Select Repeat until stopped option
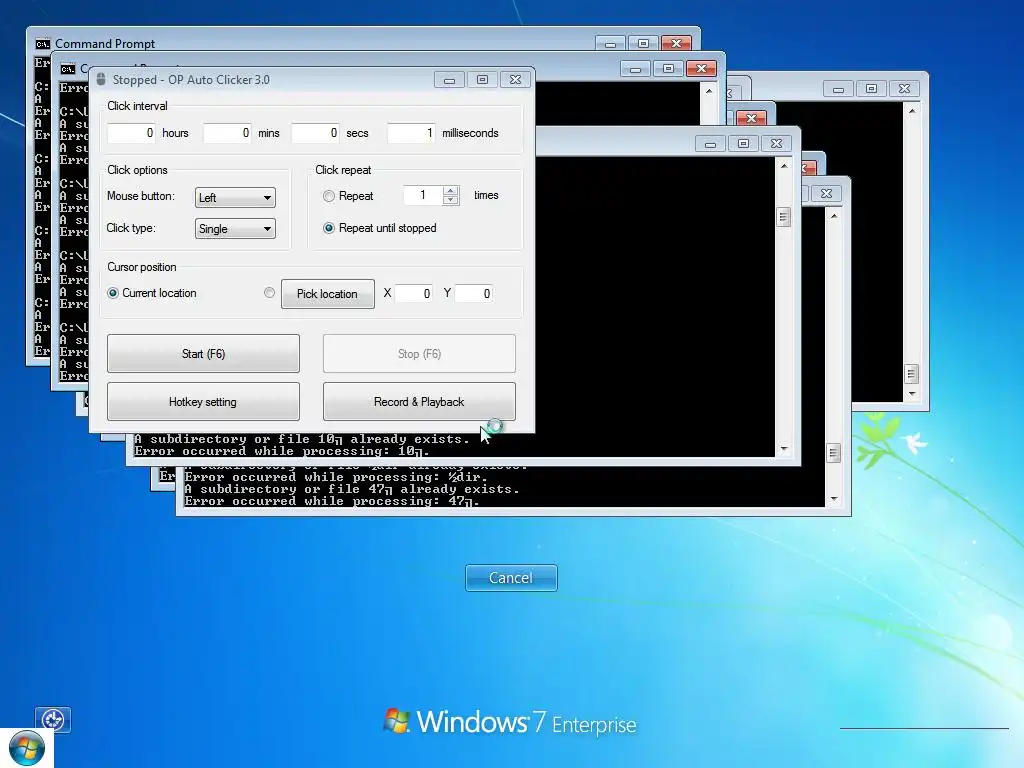Screen dimensions: 1024x768 [329, 228]
